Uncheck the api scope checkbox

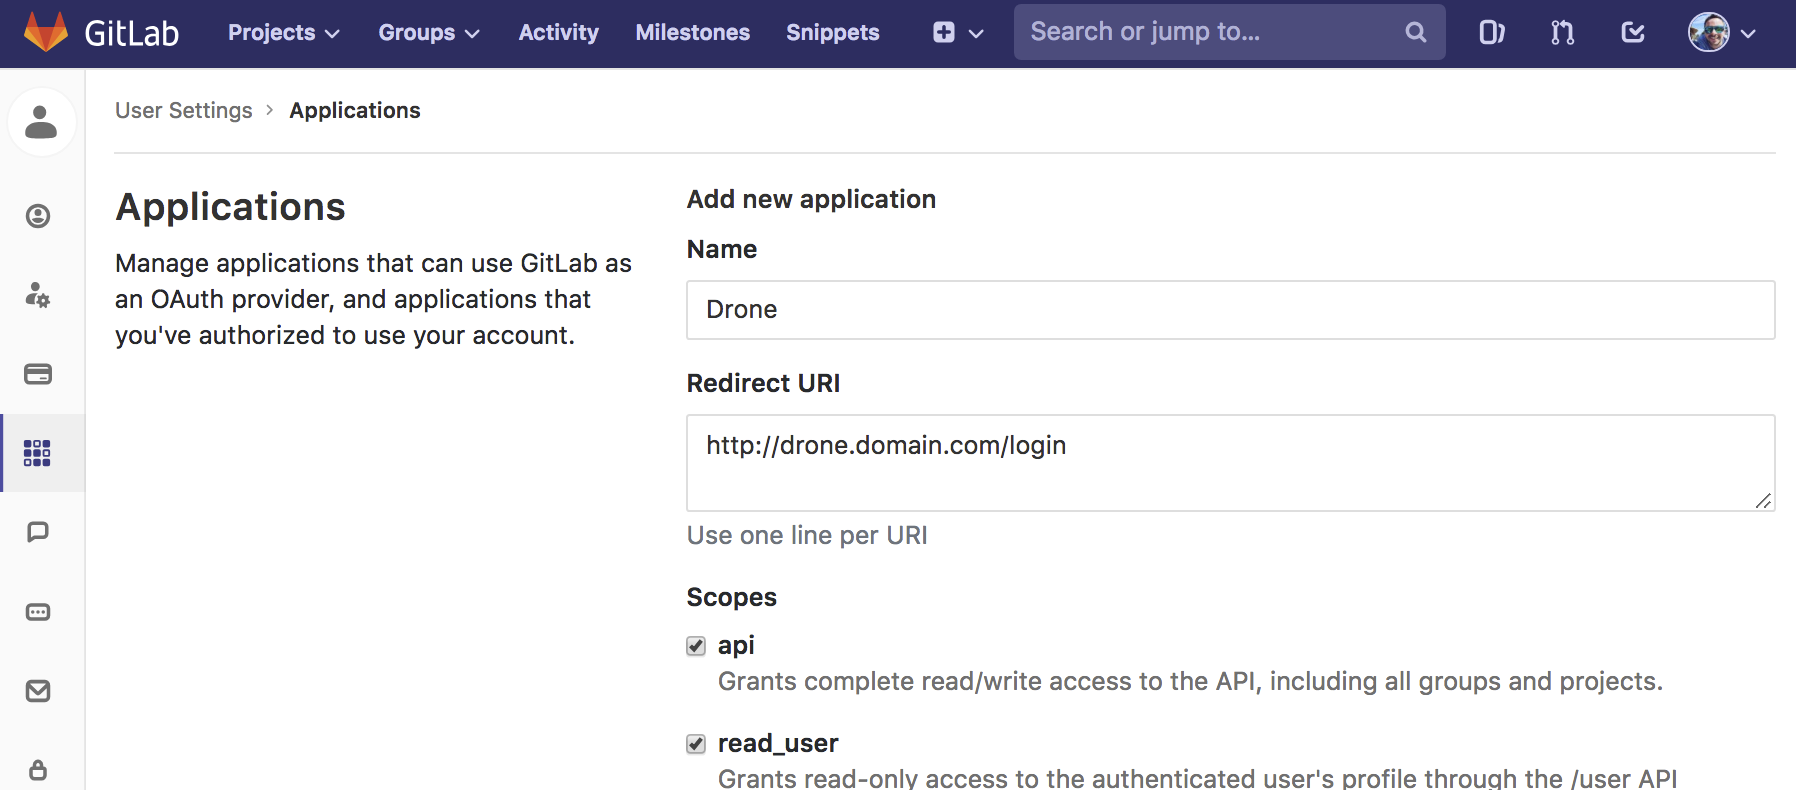[x=696, y=646]
